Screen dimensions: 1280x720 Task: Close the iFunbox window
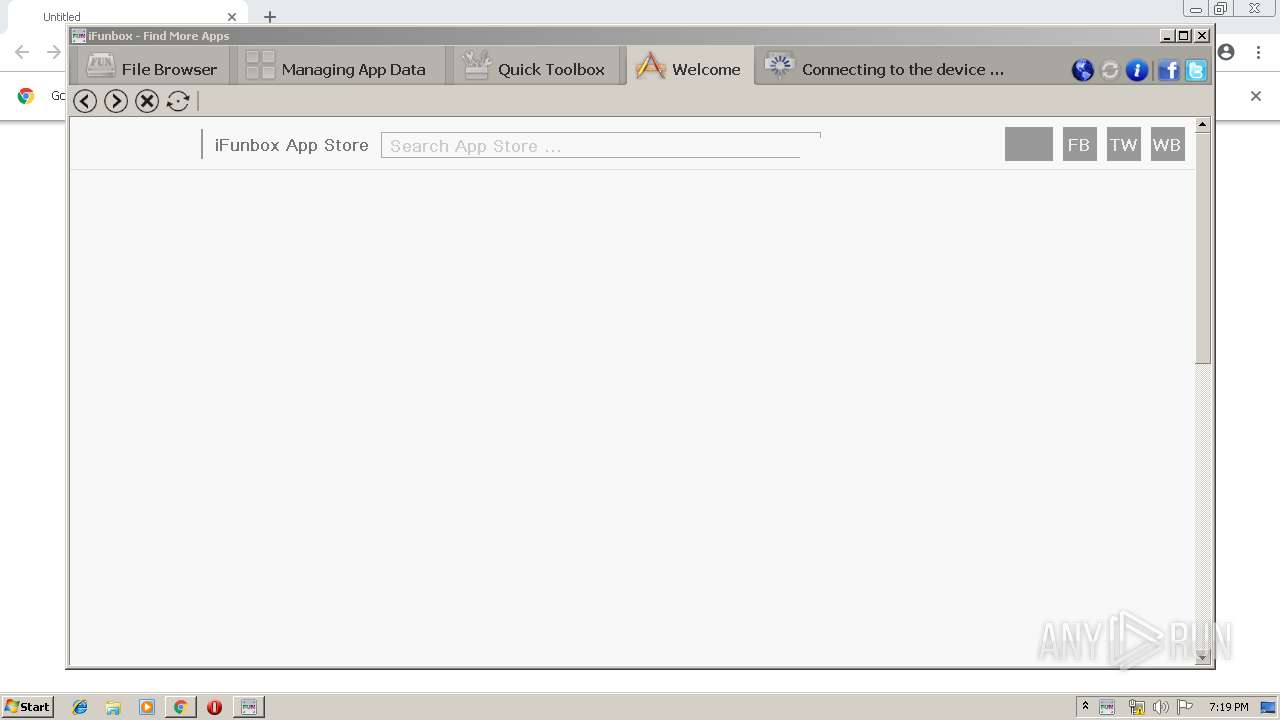pyautogui.click(x=1202, y=35)
